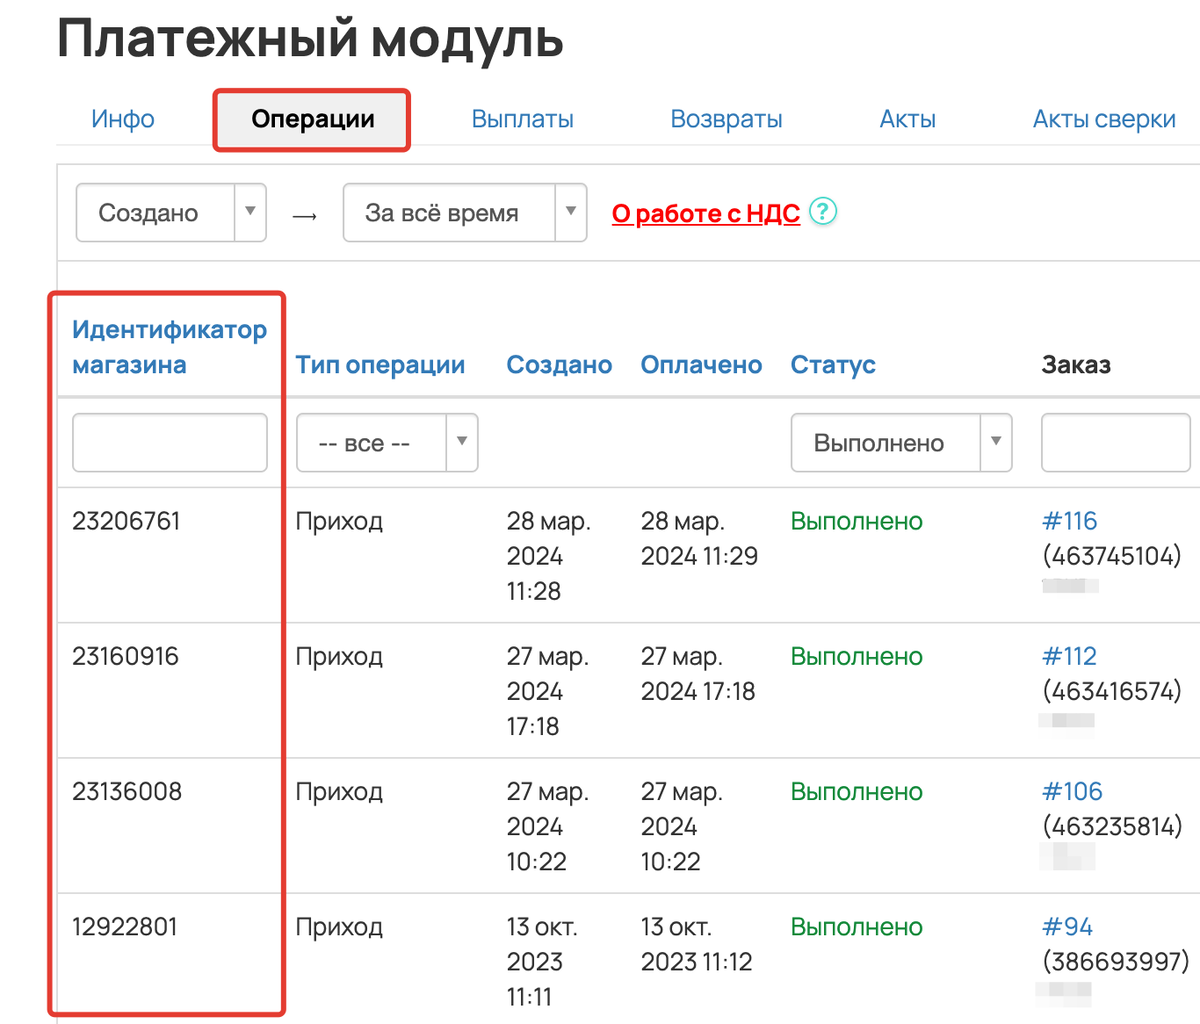
Task: Select the Заказ column header
Action: point(1076,365)
